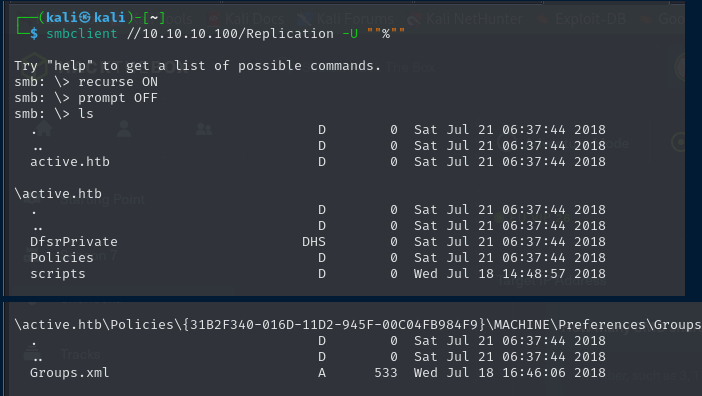Open the Exploit-DB bookmark
The height and width of the screenshot is (396, 702).
pos(591,19)
